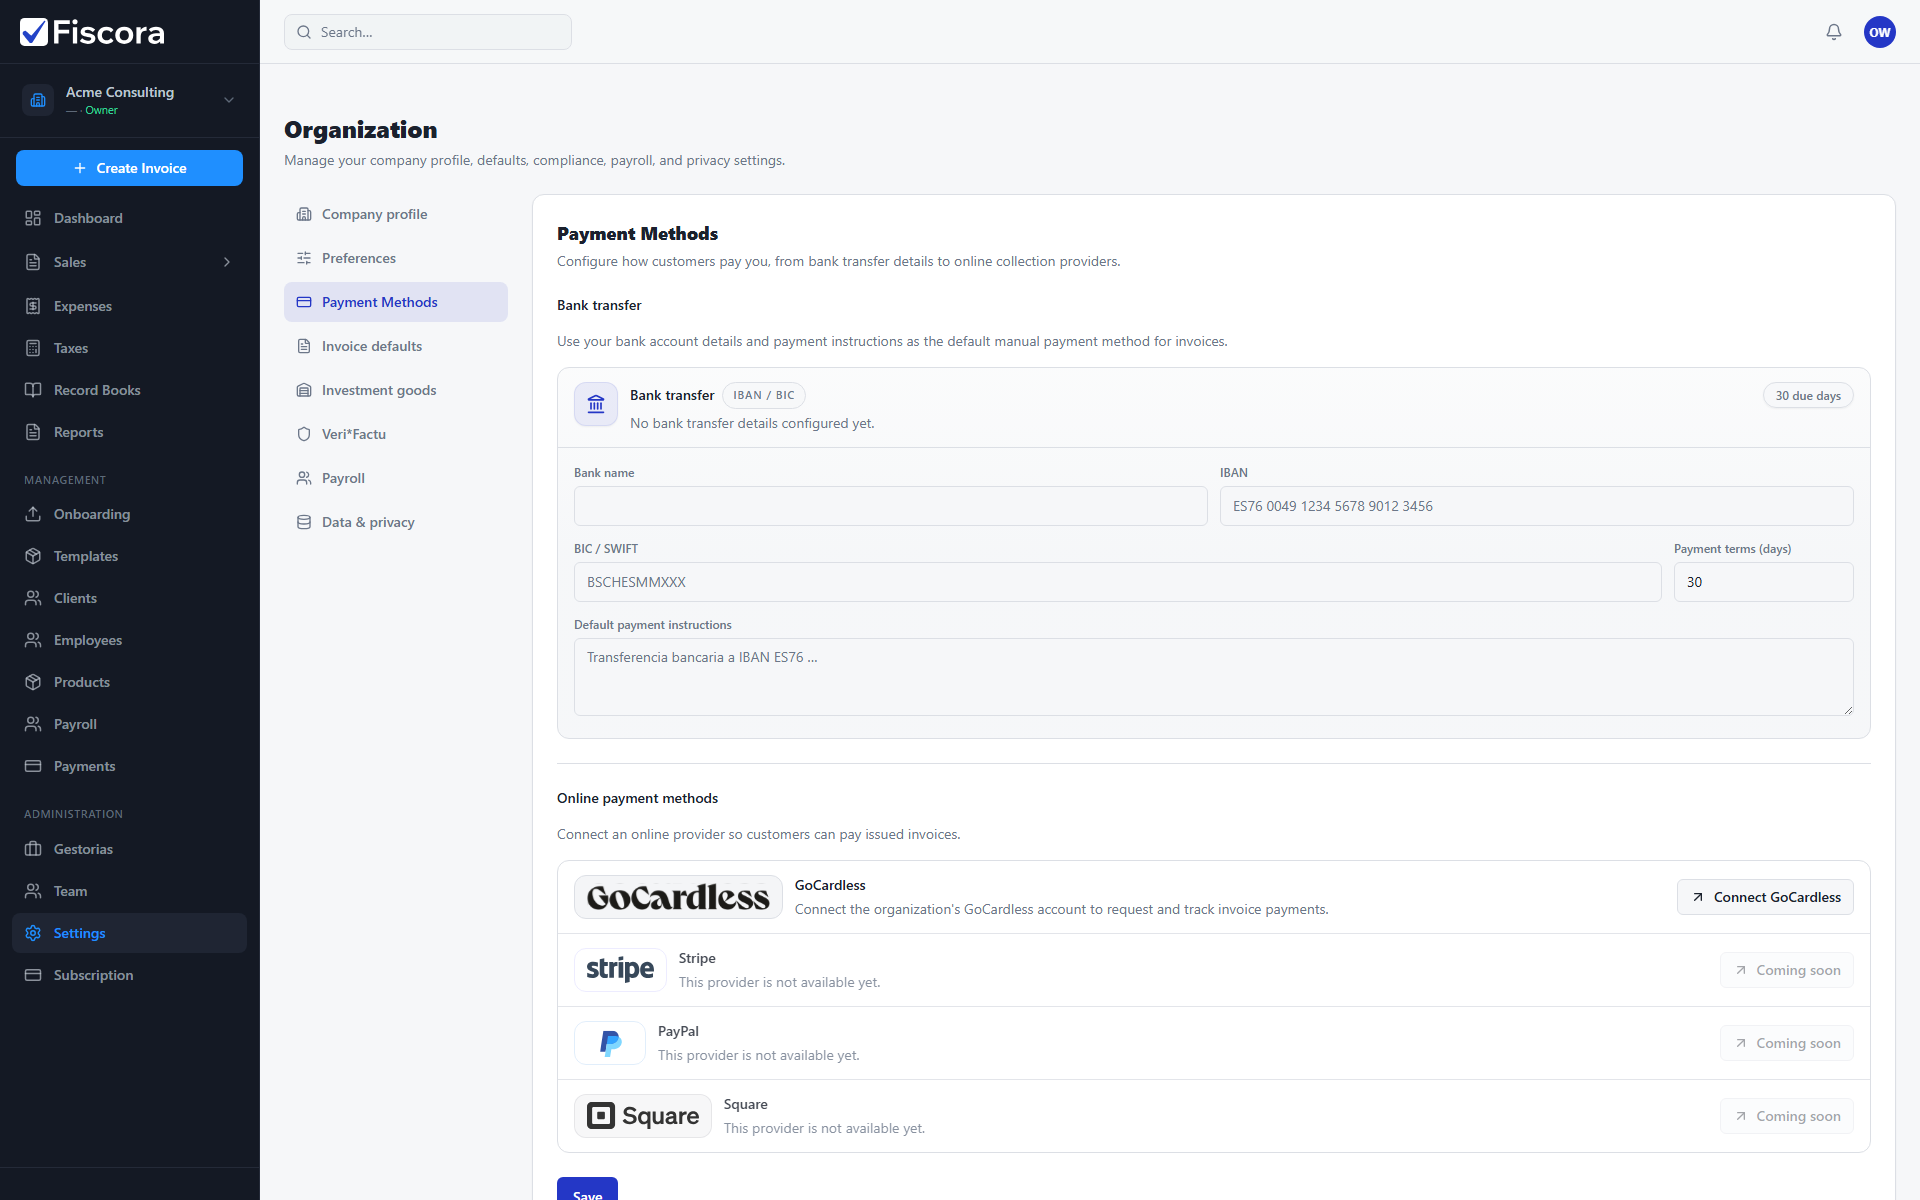Click the Onboarding upload icon
1920x1200 pixels.
33,514
